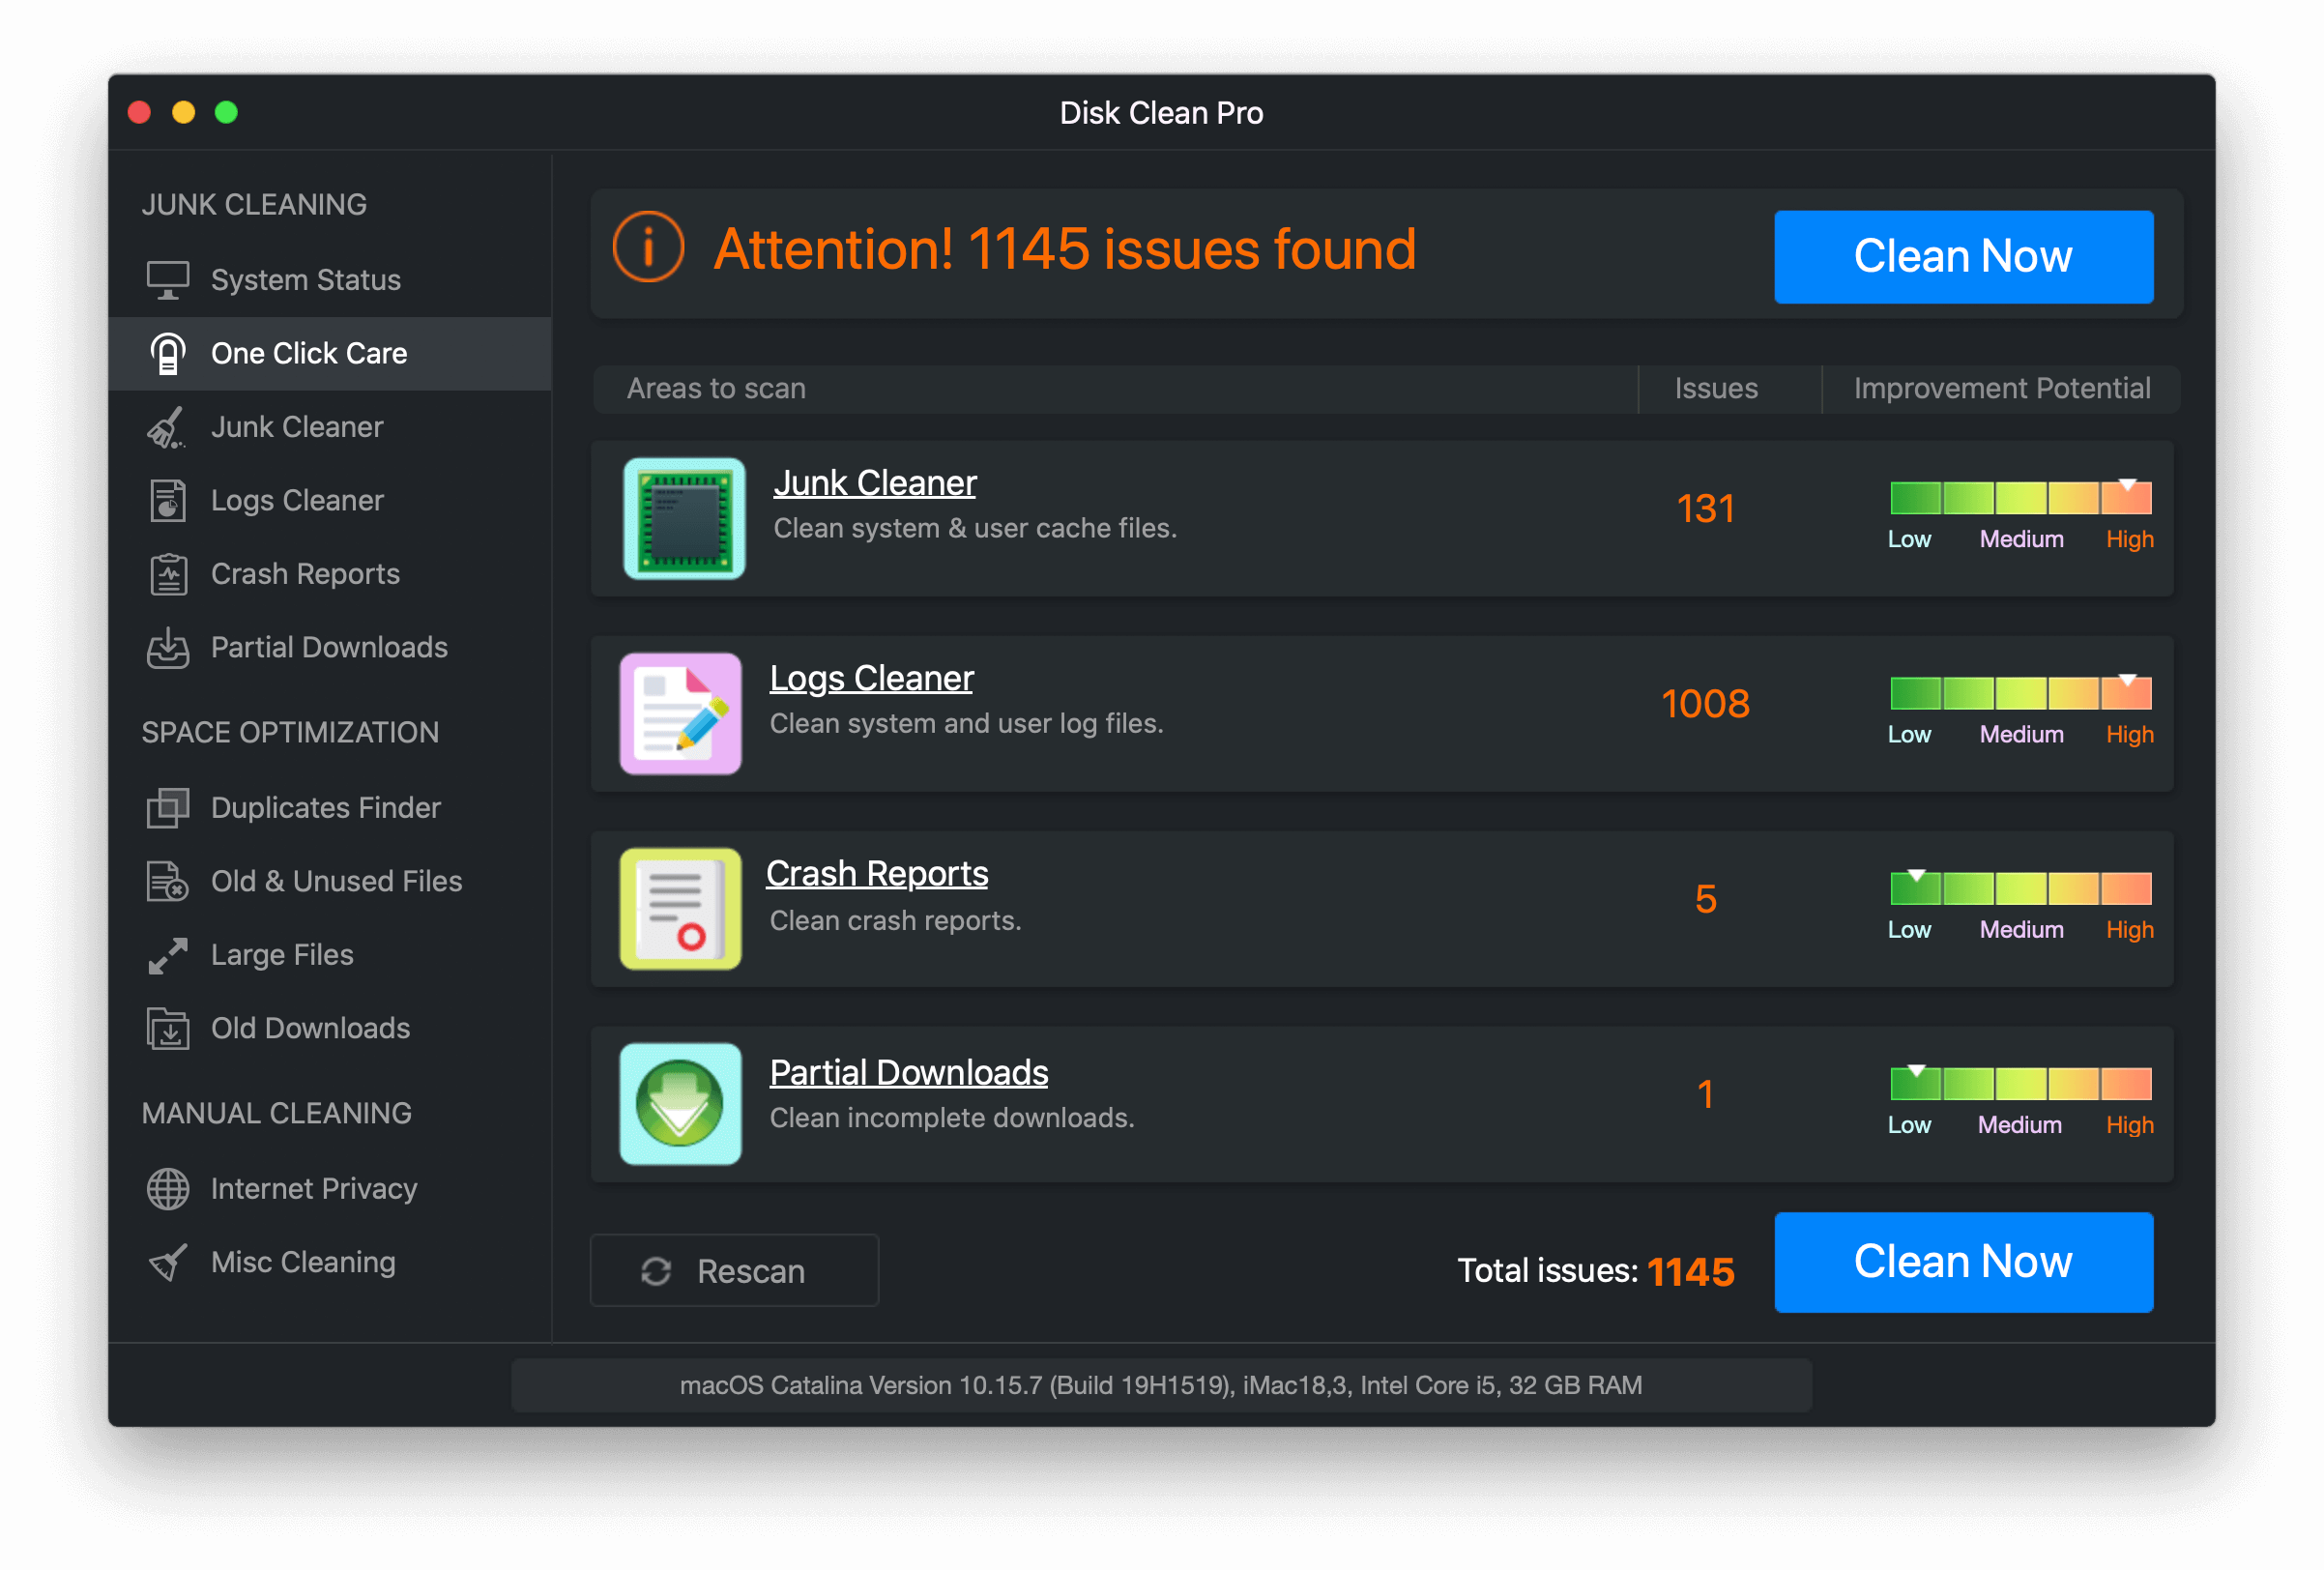The image size is (2324, 1570).
Task: Click the Rescan button
Action: (735, 1271)
